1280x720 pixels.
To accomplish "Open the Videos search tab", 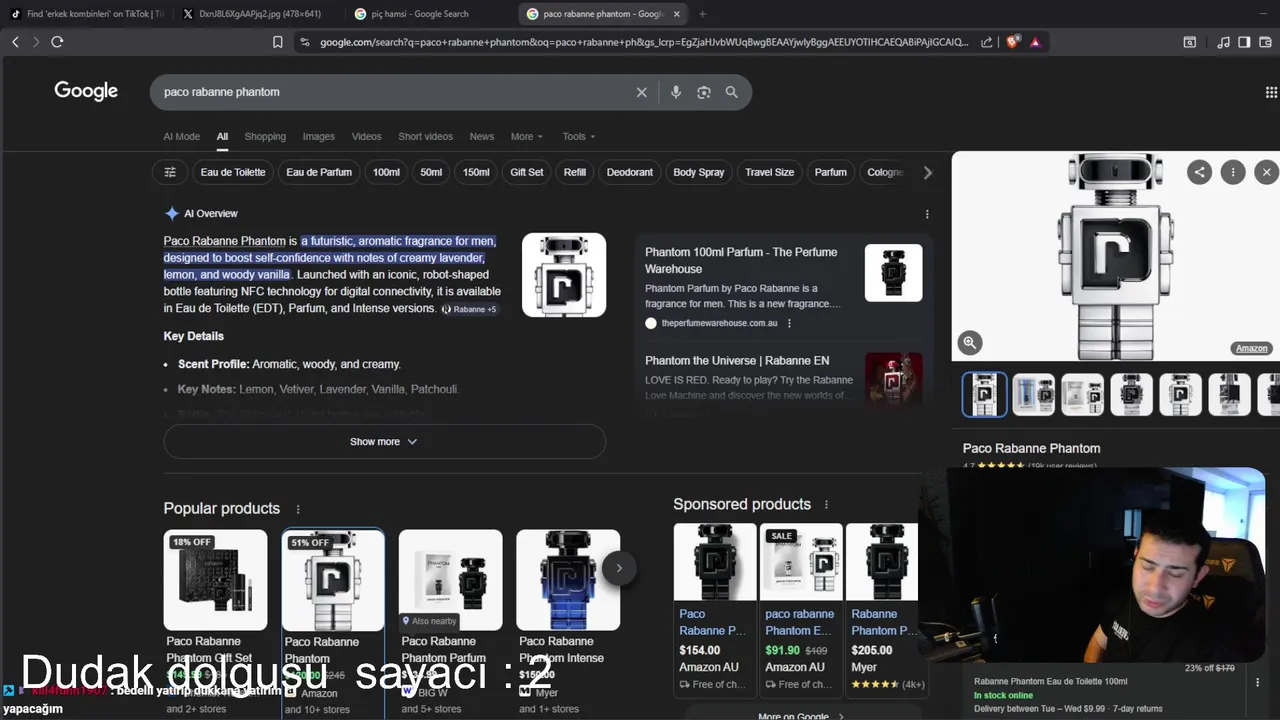I will click(x=366, y=136).
